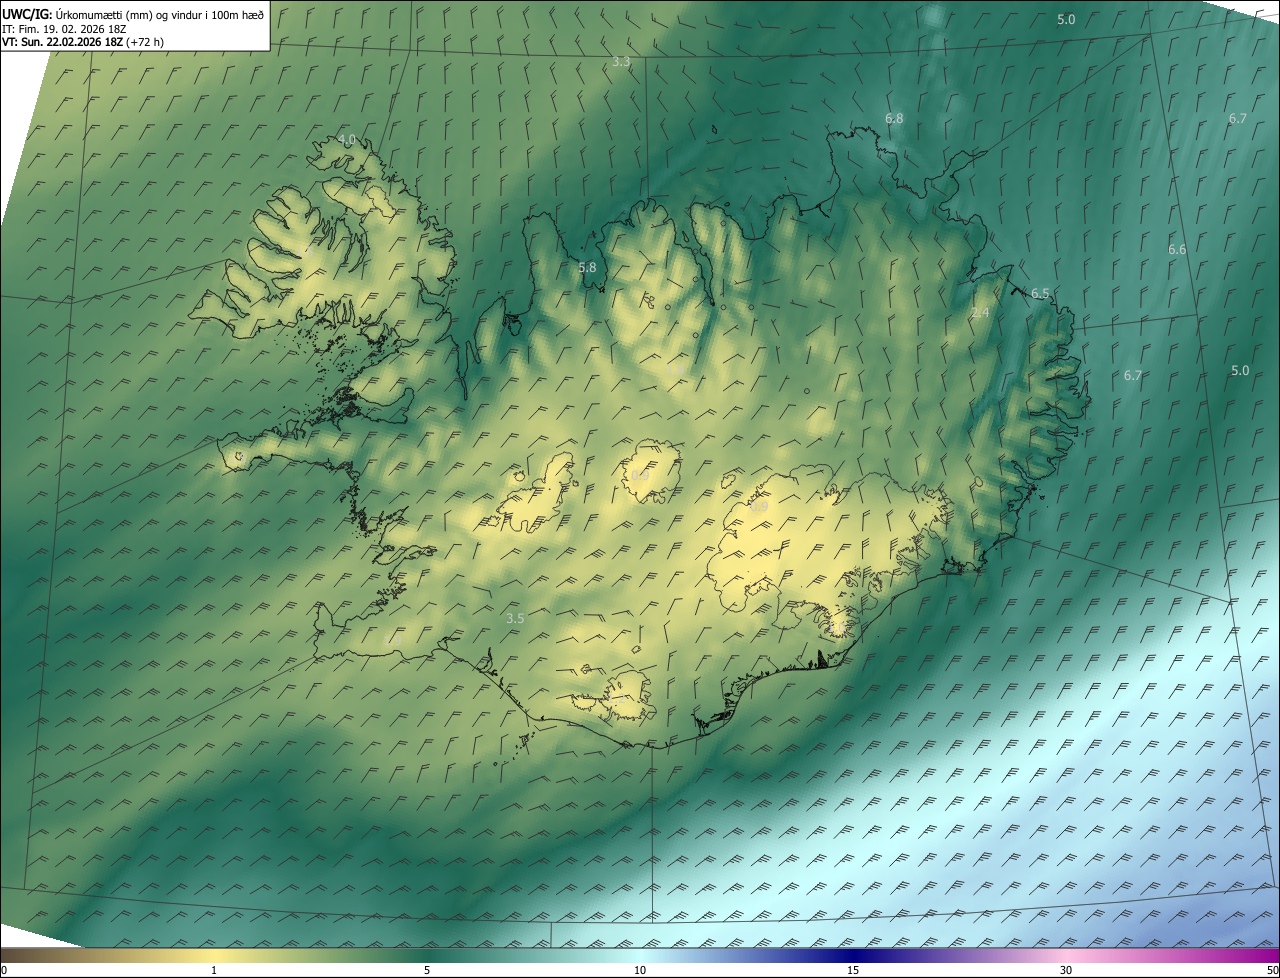Click the '3.5' value label on the map
Screen dimensions: 1280x978
click(515, 619)
